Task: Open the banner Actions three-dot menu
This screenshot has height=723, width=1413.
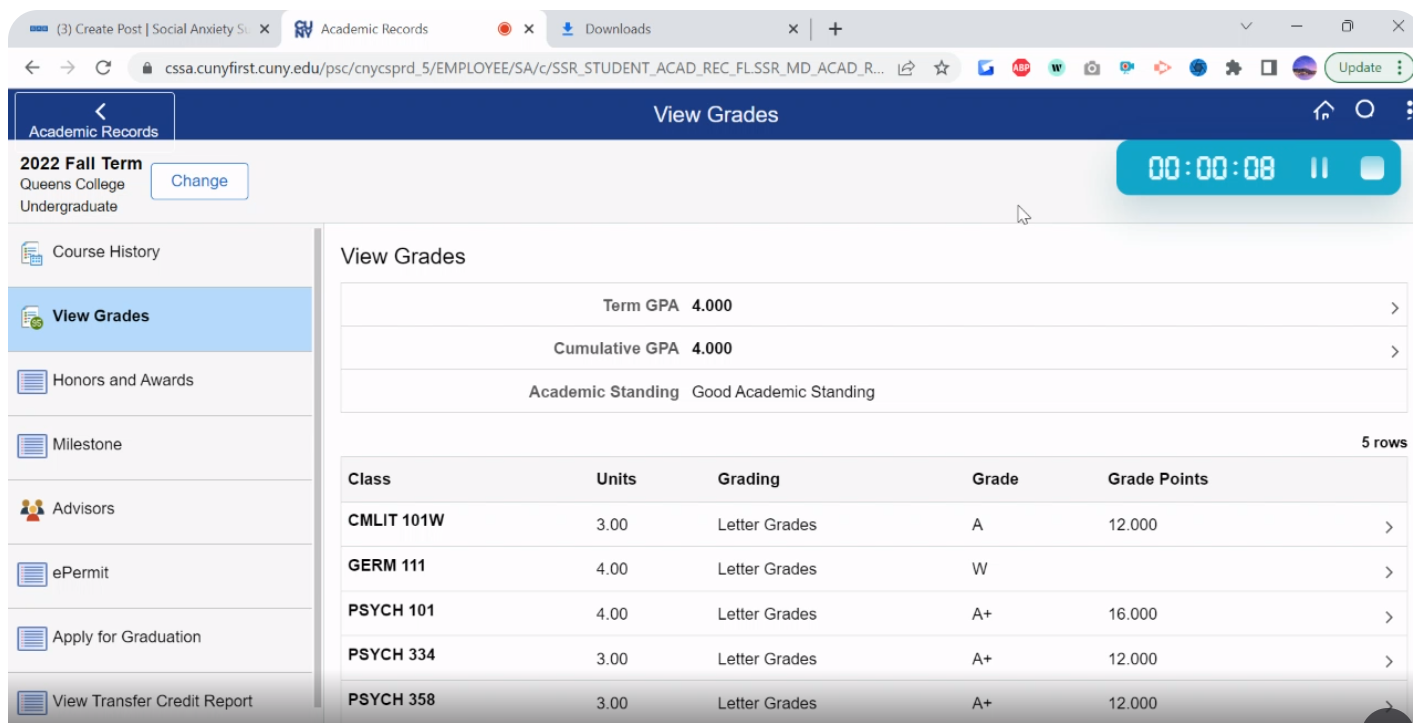Action: click(1408, 111)
